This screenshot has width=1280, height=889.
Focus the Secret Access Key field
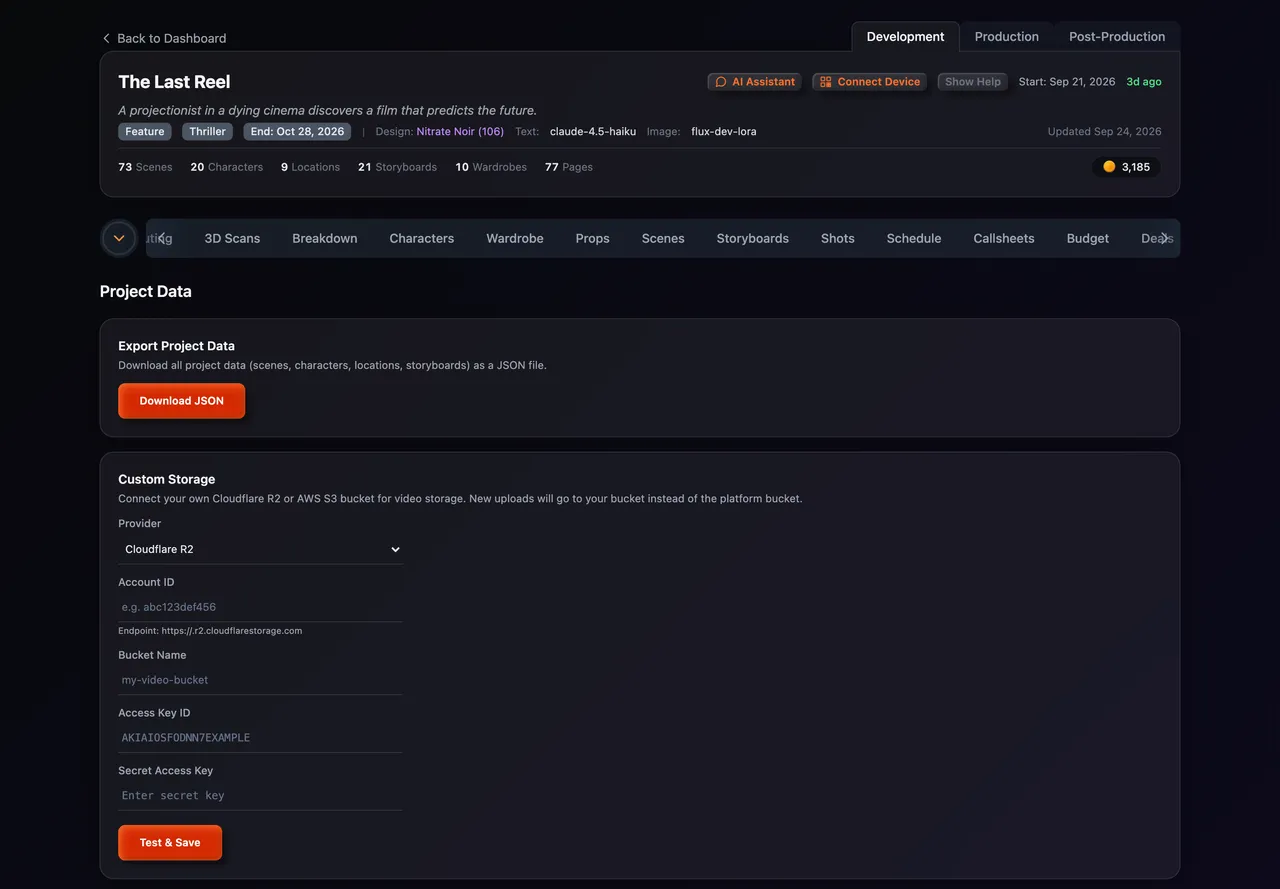click(260, 796)
